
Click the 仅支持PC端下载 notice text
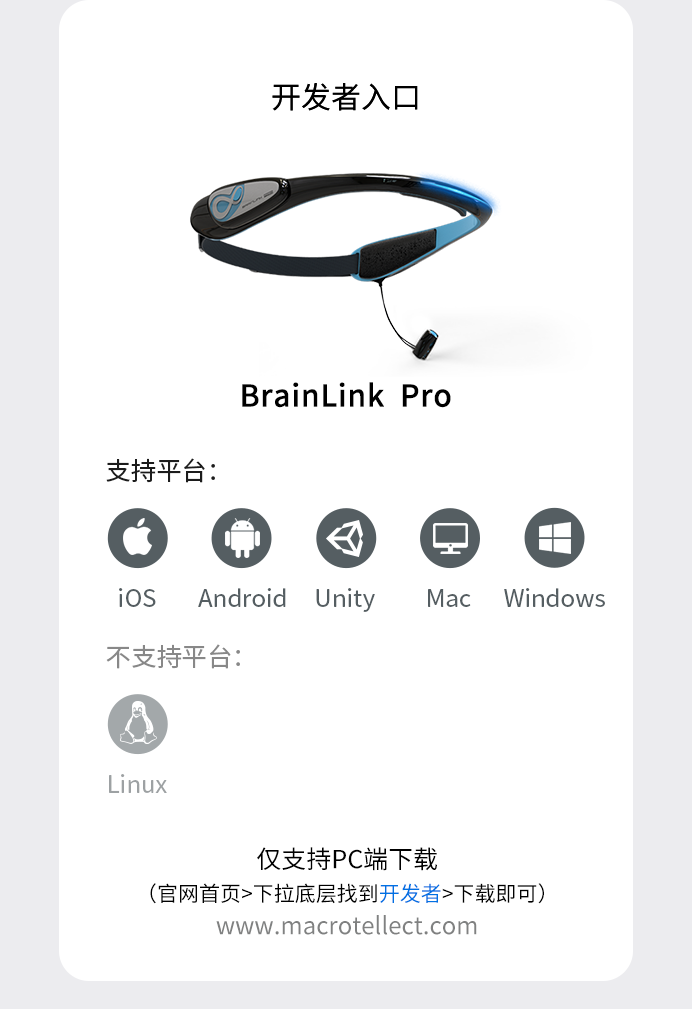pyautogui.click(x=346, y=859)
